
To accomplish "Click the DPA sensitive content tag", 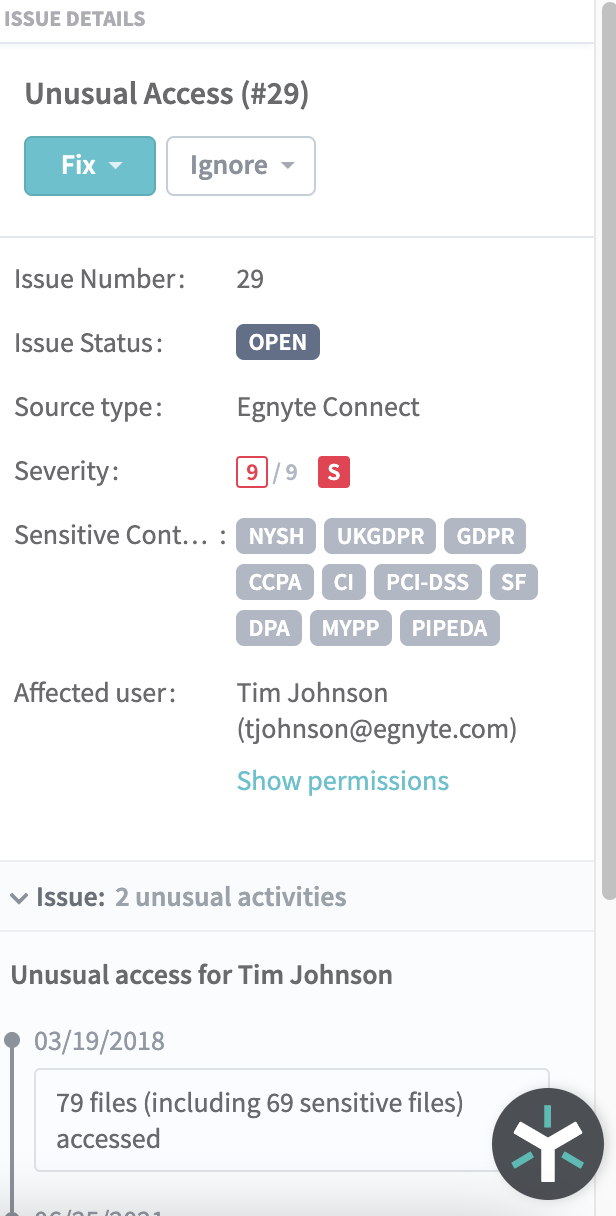I will 269,628.
